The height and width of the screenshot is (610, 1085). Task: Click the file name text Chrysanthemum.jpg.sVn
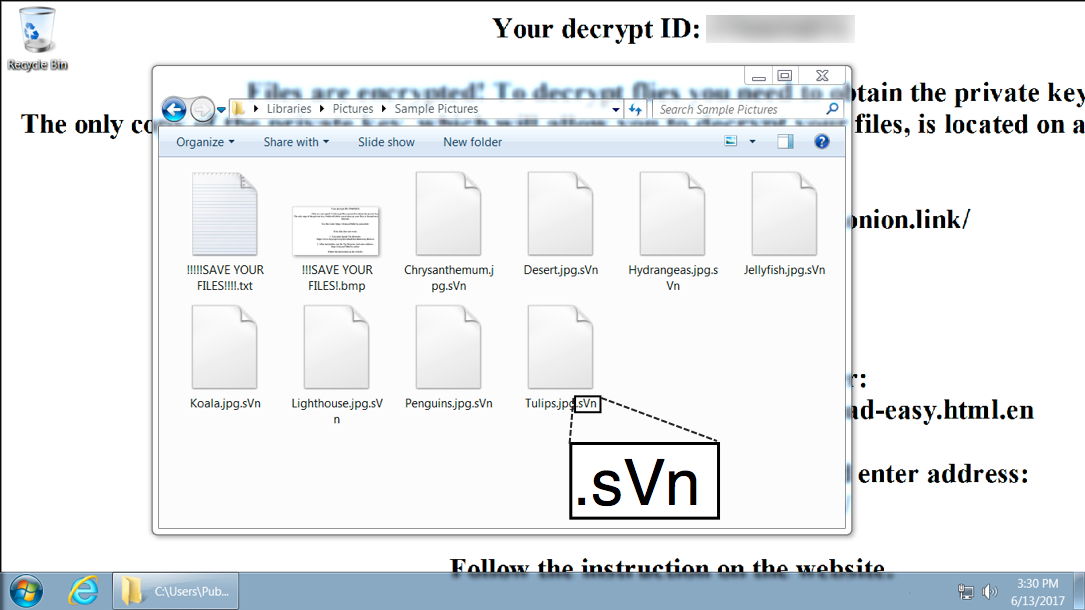(x=448, y=277)
